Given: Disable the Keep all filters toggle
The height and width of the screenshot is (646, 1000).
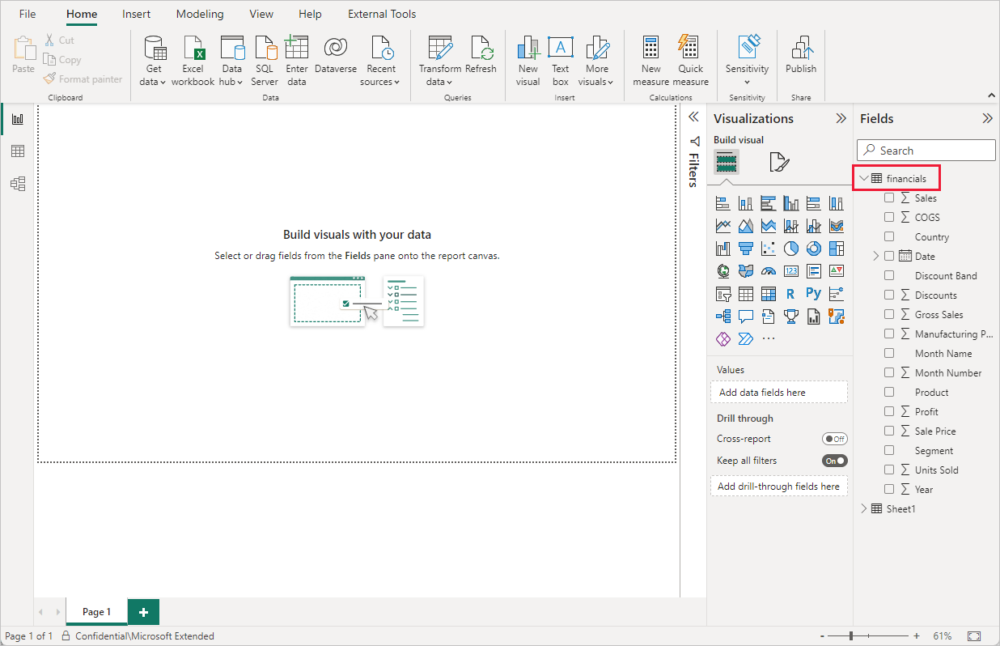Looking at the screenshot, I should (835, 460).
